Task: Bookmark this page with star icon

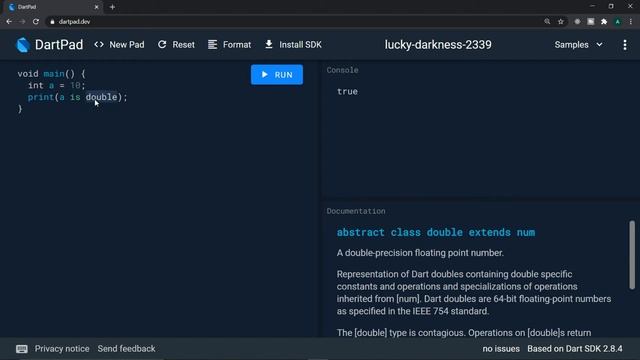Action: pos(561,22)
